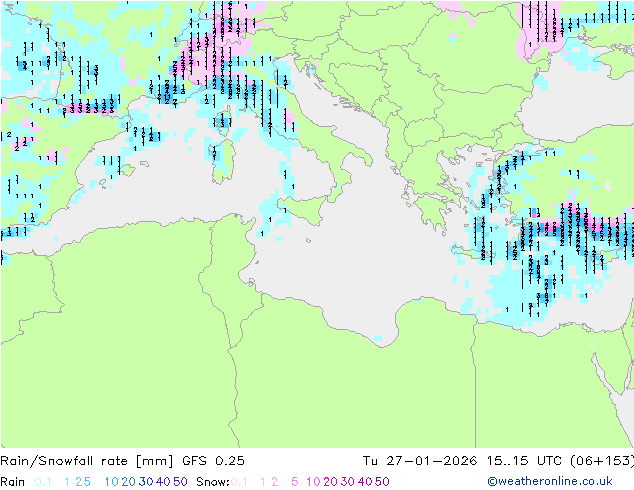Select the Snow legend value 0.1

tap(239, 482)
